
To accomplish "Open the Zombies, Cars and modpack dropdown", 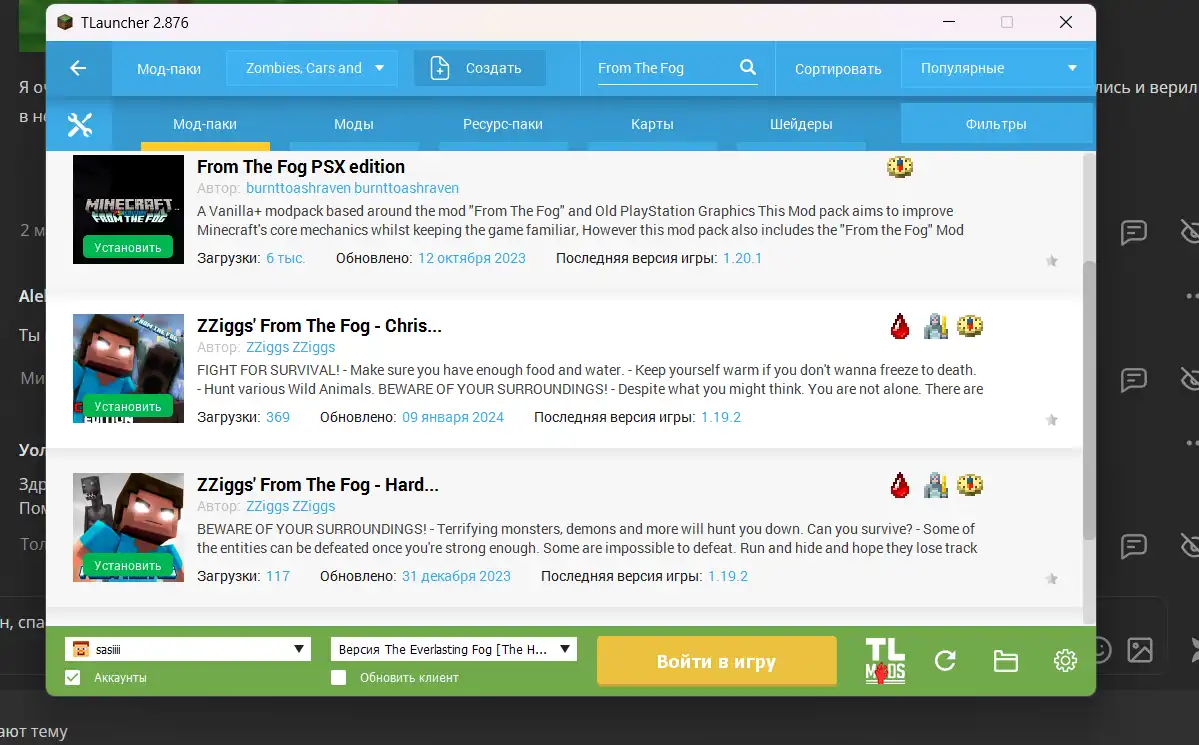I will pyautogui.click(x=312, y=68).
